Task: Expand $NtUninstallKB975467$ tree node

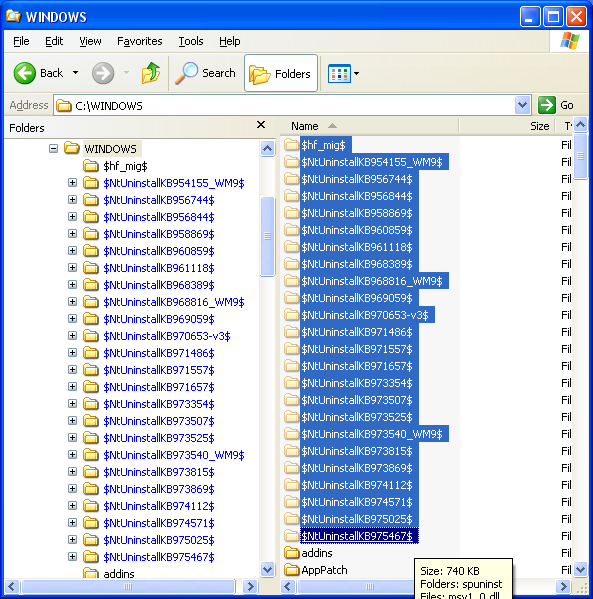Action: coord(72,557)
